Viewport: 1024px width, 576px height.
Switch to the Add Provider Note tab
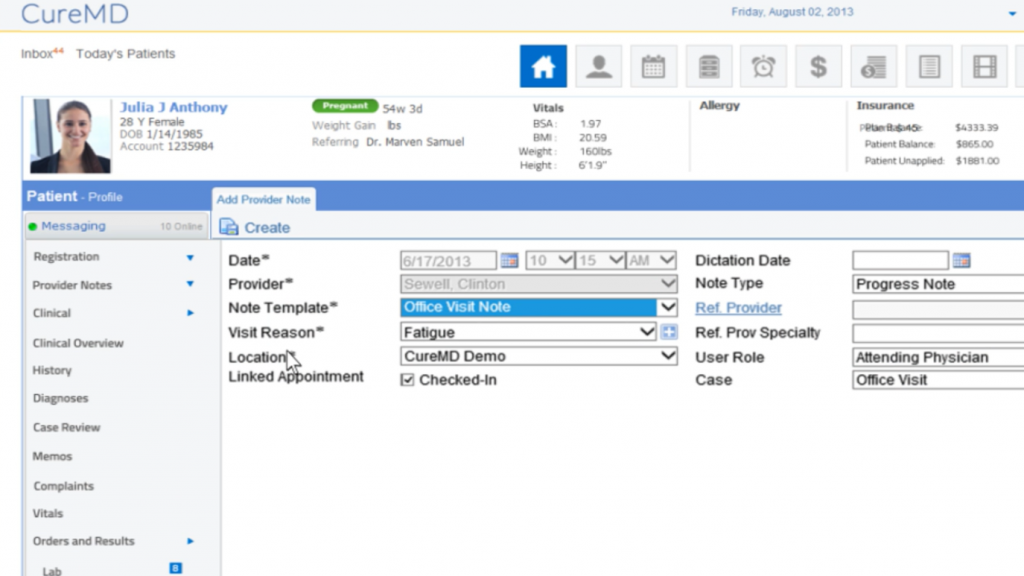(263, 199)
